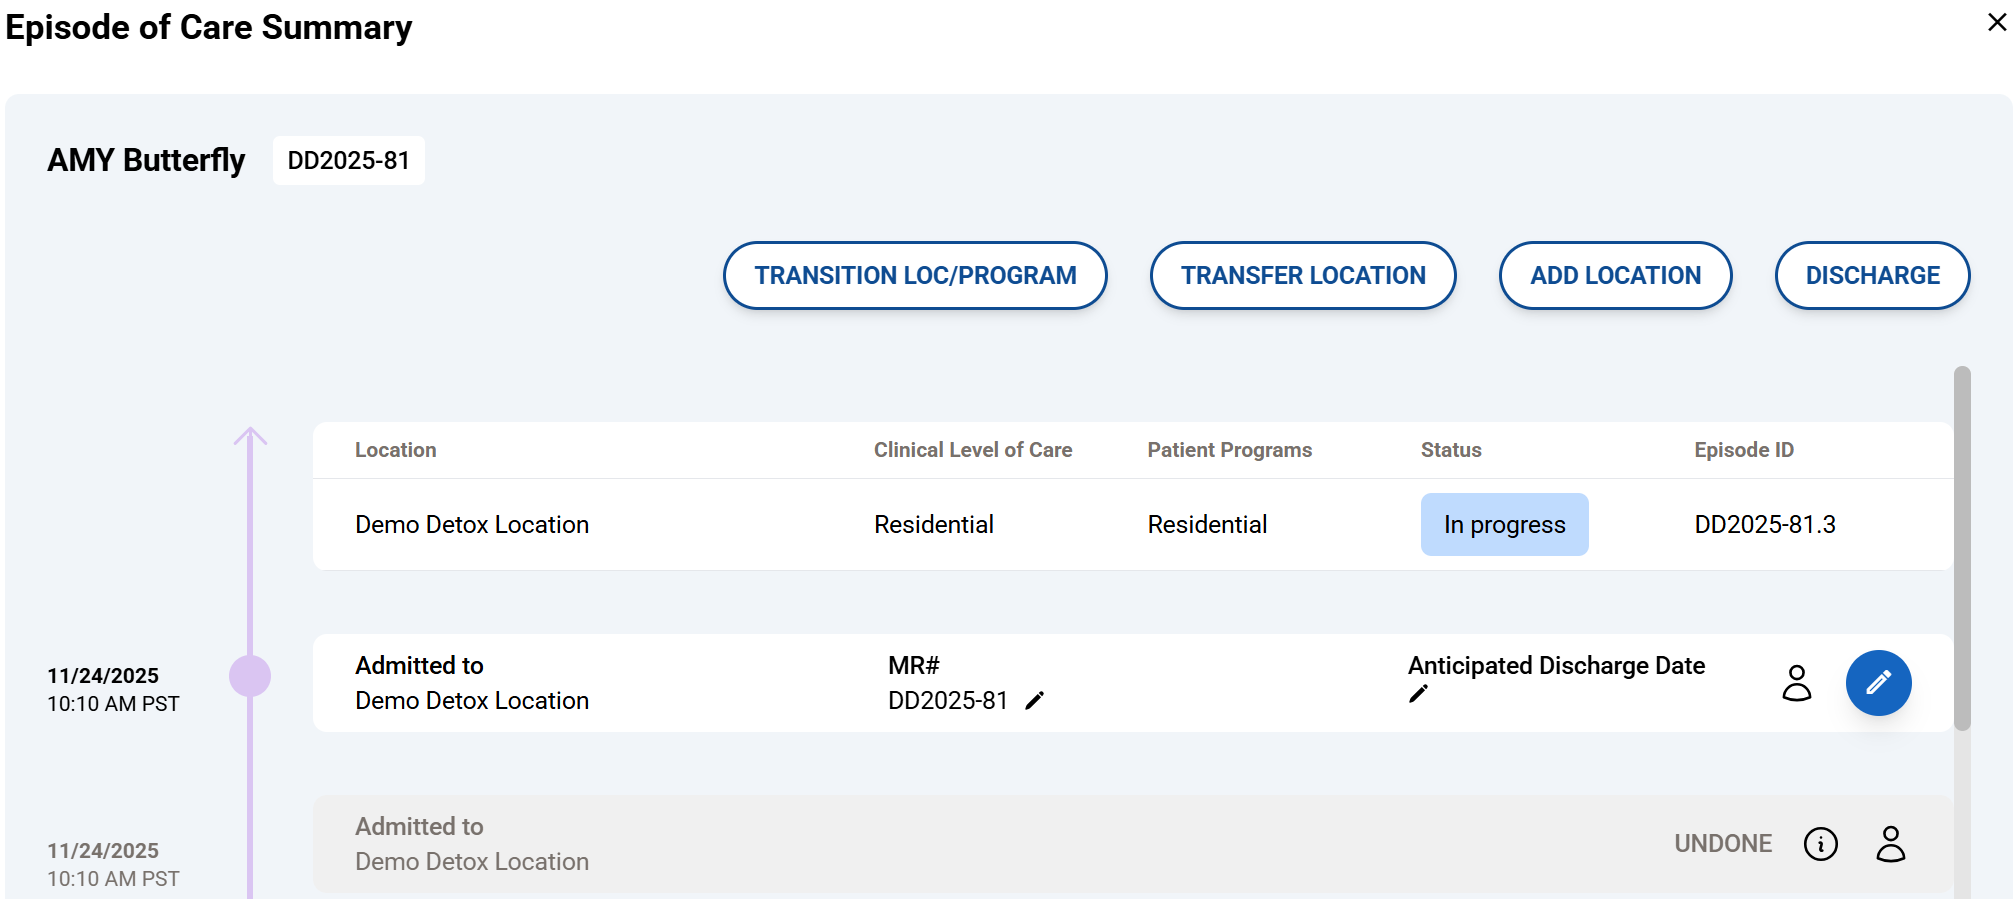The height and width of the screenshot is (899, 2015).
Task: Click person icon in the undone row
Action: (x=1890, y=844)
